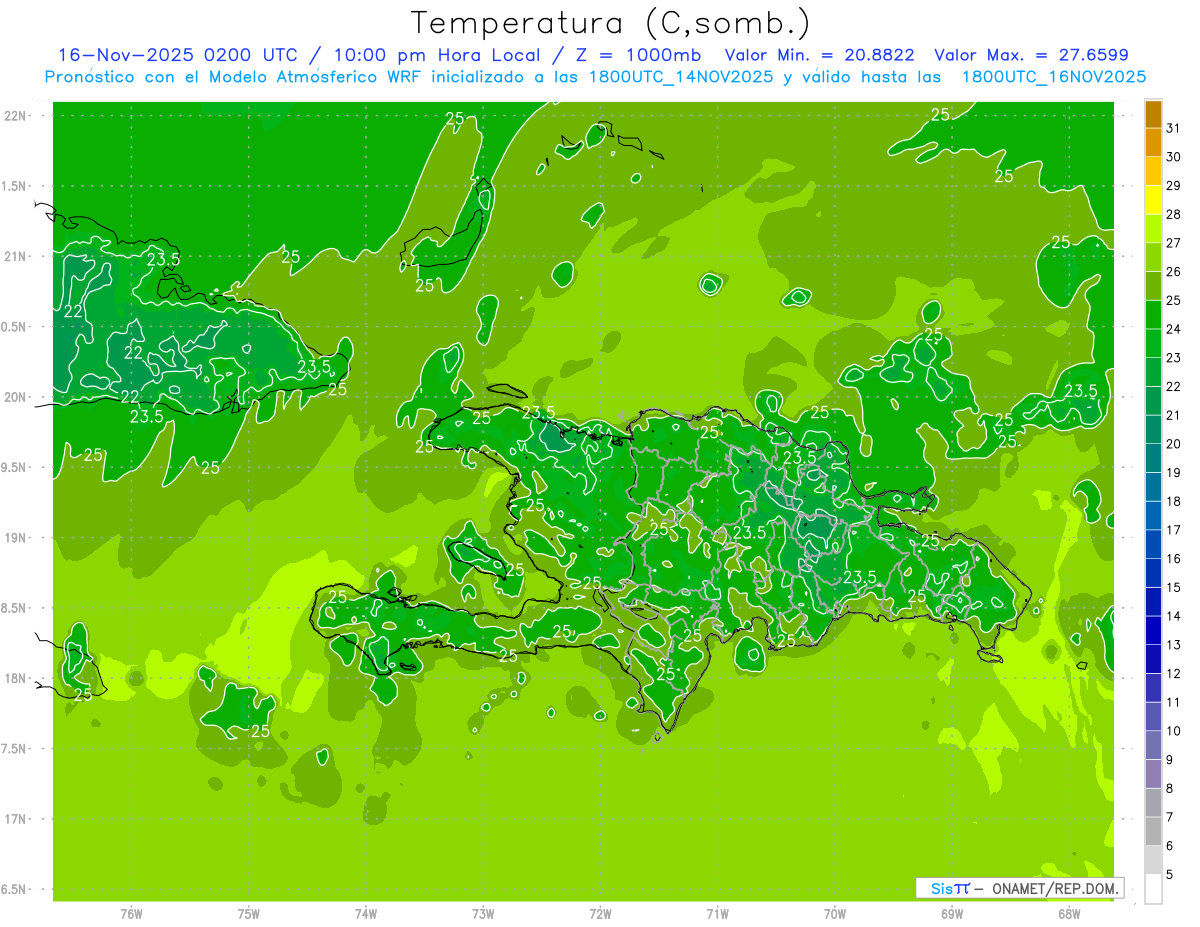The height and width of the screenshot is (927, 1200).
Task: Click the "26" label on the color legend
Action: pyautogui.click(x=1173, y=271)
